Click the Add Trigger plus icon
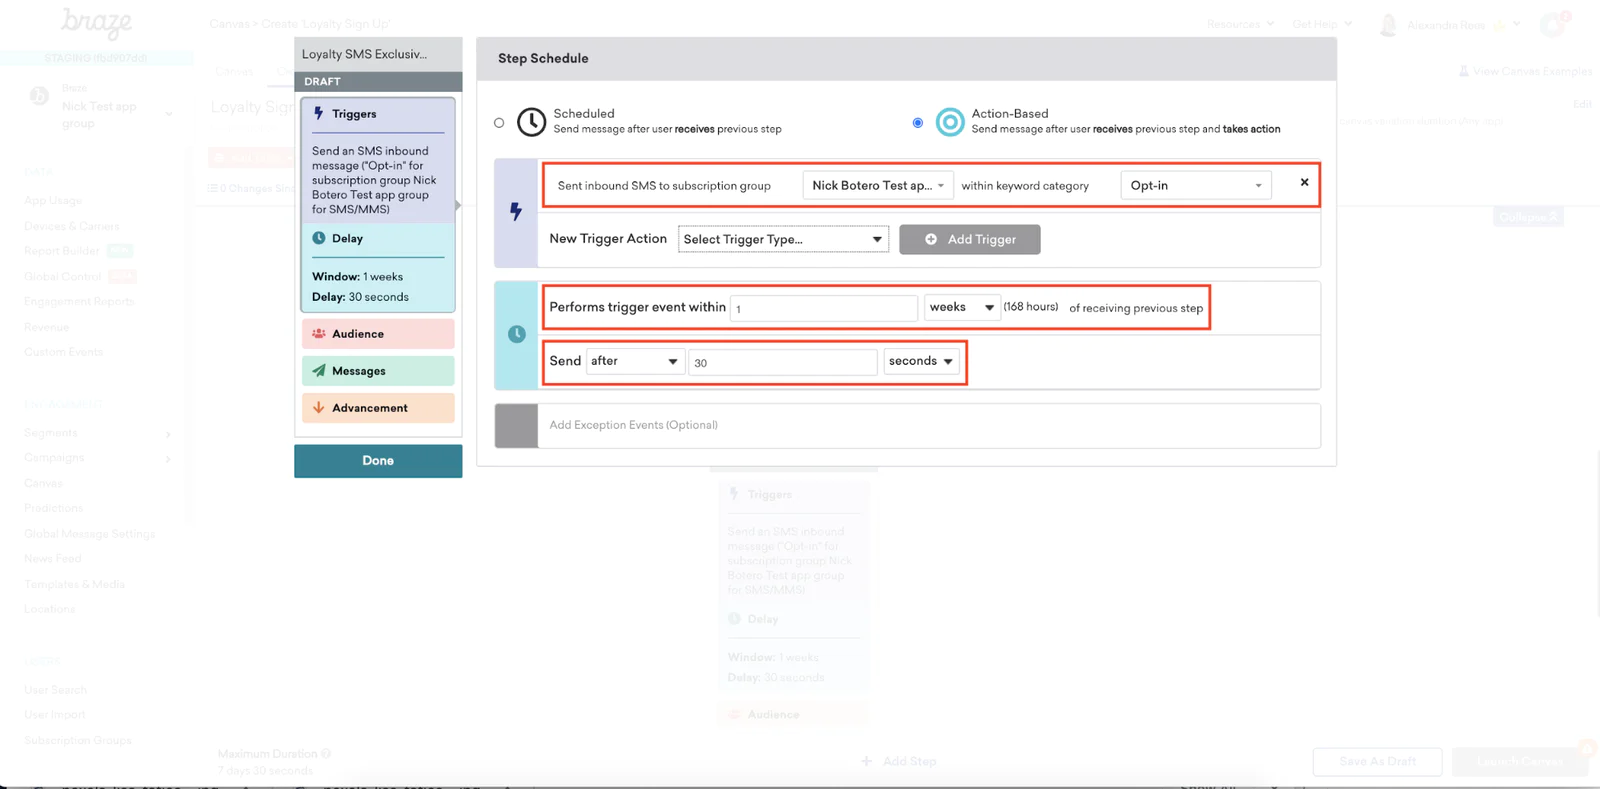Screen dimensions: 1600x789 (931, 239)
